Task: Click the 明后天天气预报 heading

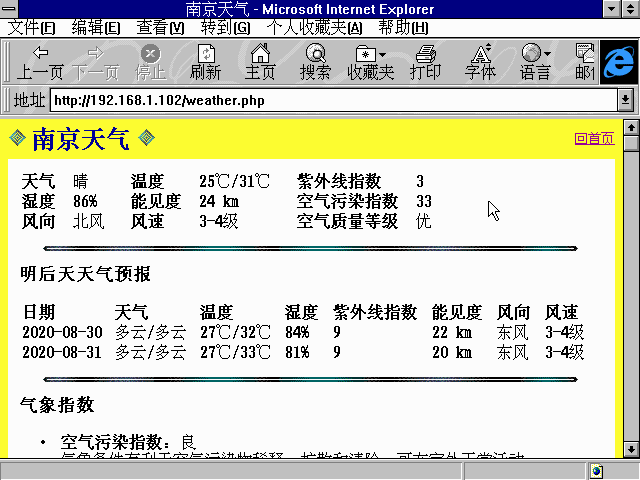Action: (85, 274)
